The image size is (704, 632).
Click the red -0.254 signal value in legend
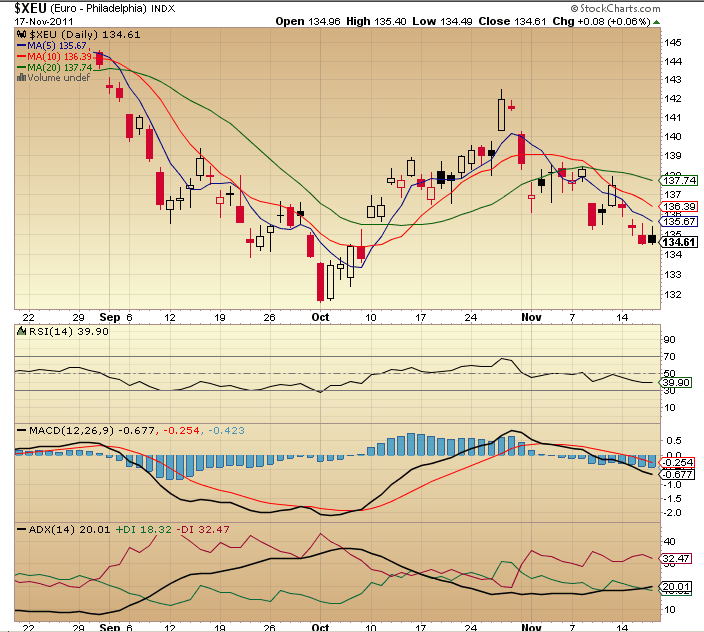pos(181,430)
